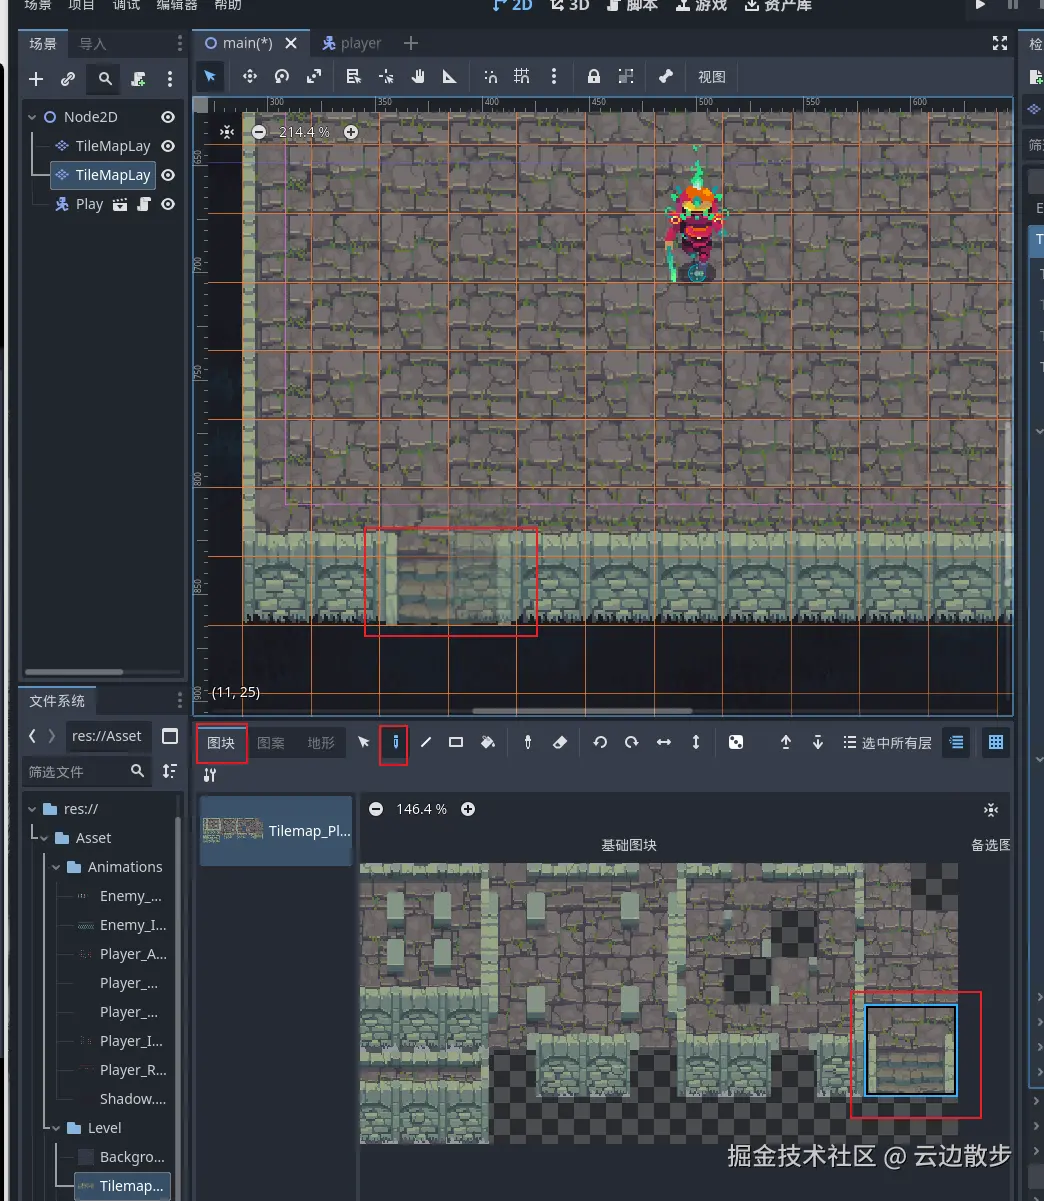Click the attach script icon in scene dock
Screen dimensions: 1044x1201
tap(138, 79)
